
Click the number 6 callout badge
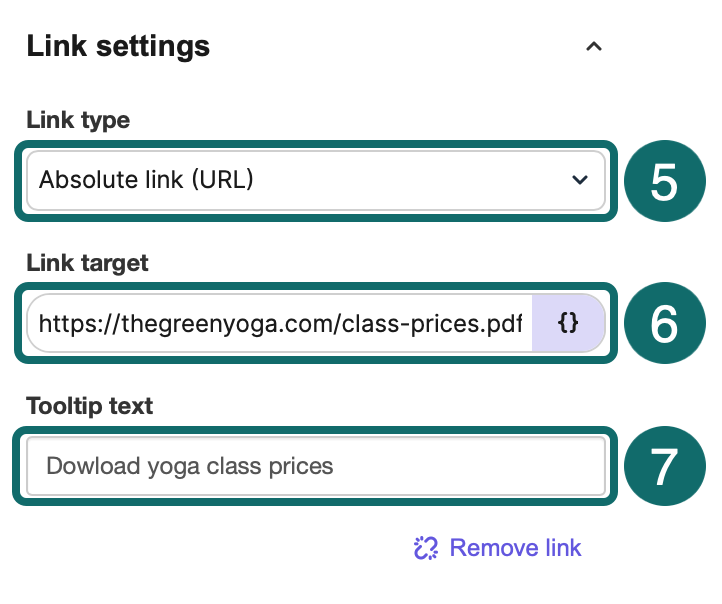tap(664, 323)
